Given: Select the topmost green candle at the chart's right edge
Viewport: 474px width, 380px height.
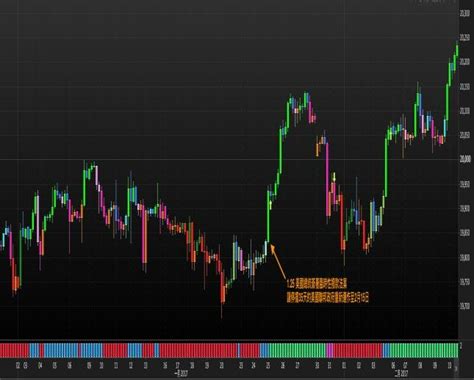Looking at the screenshot, I should tap(457, 49).
